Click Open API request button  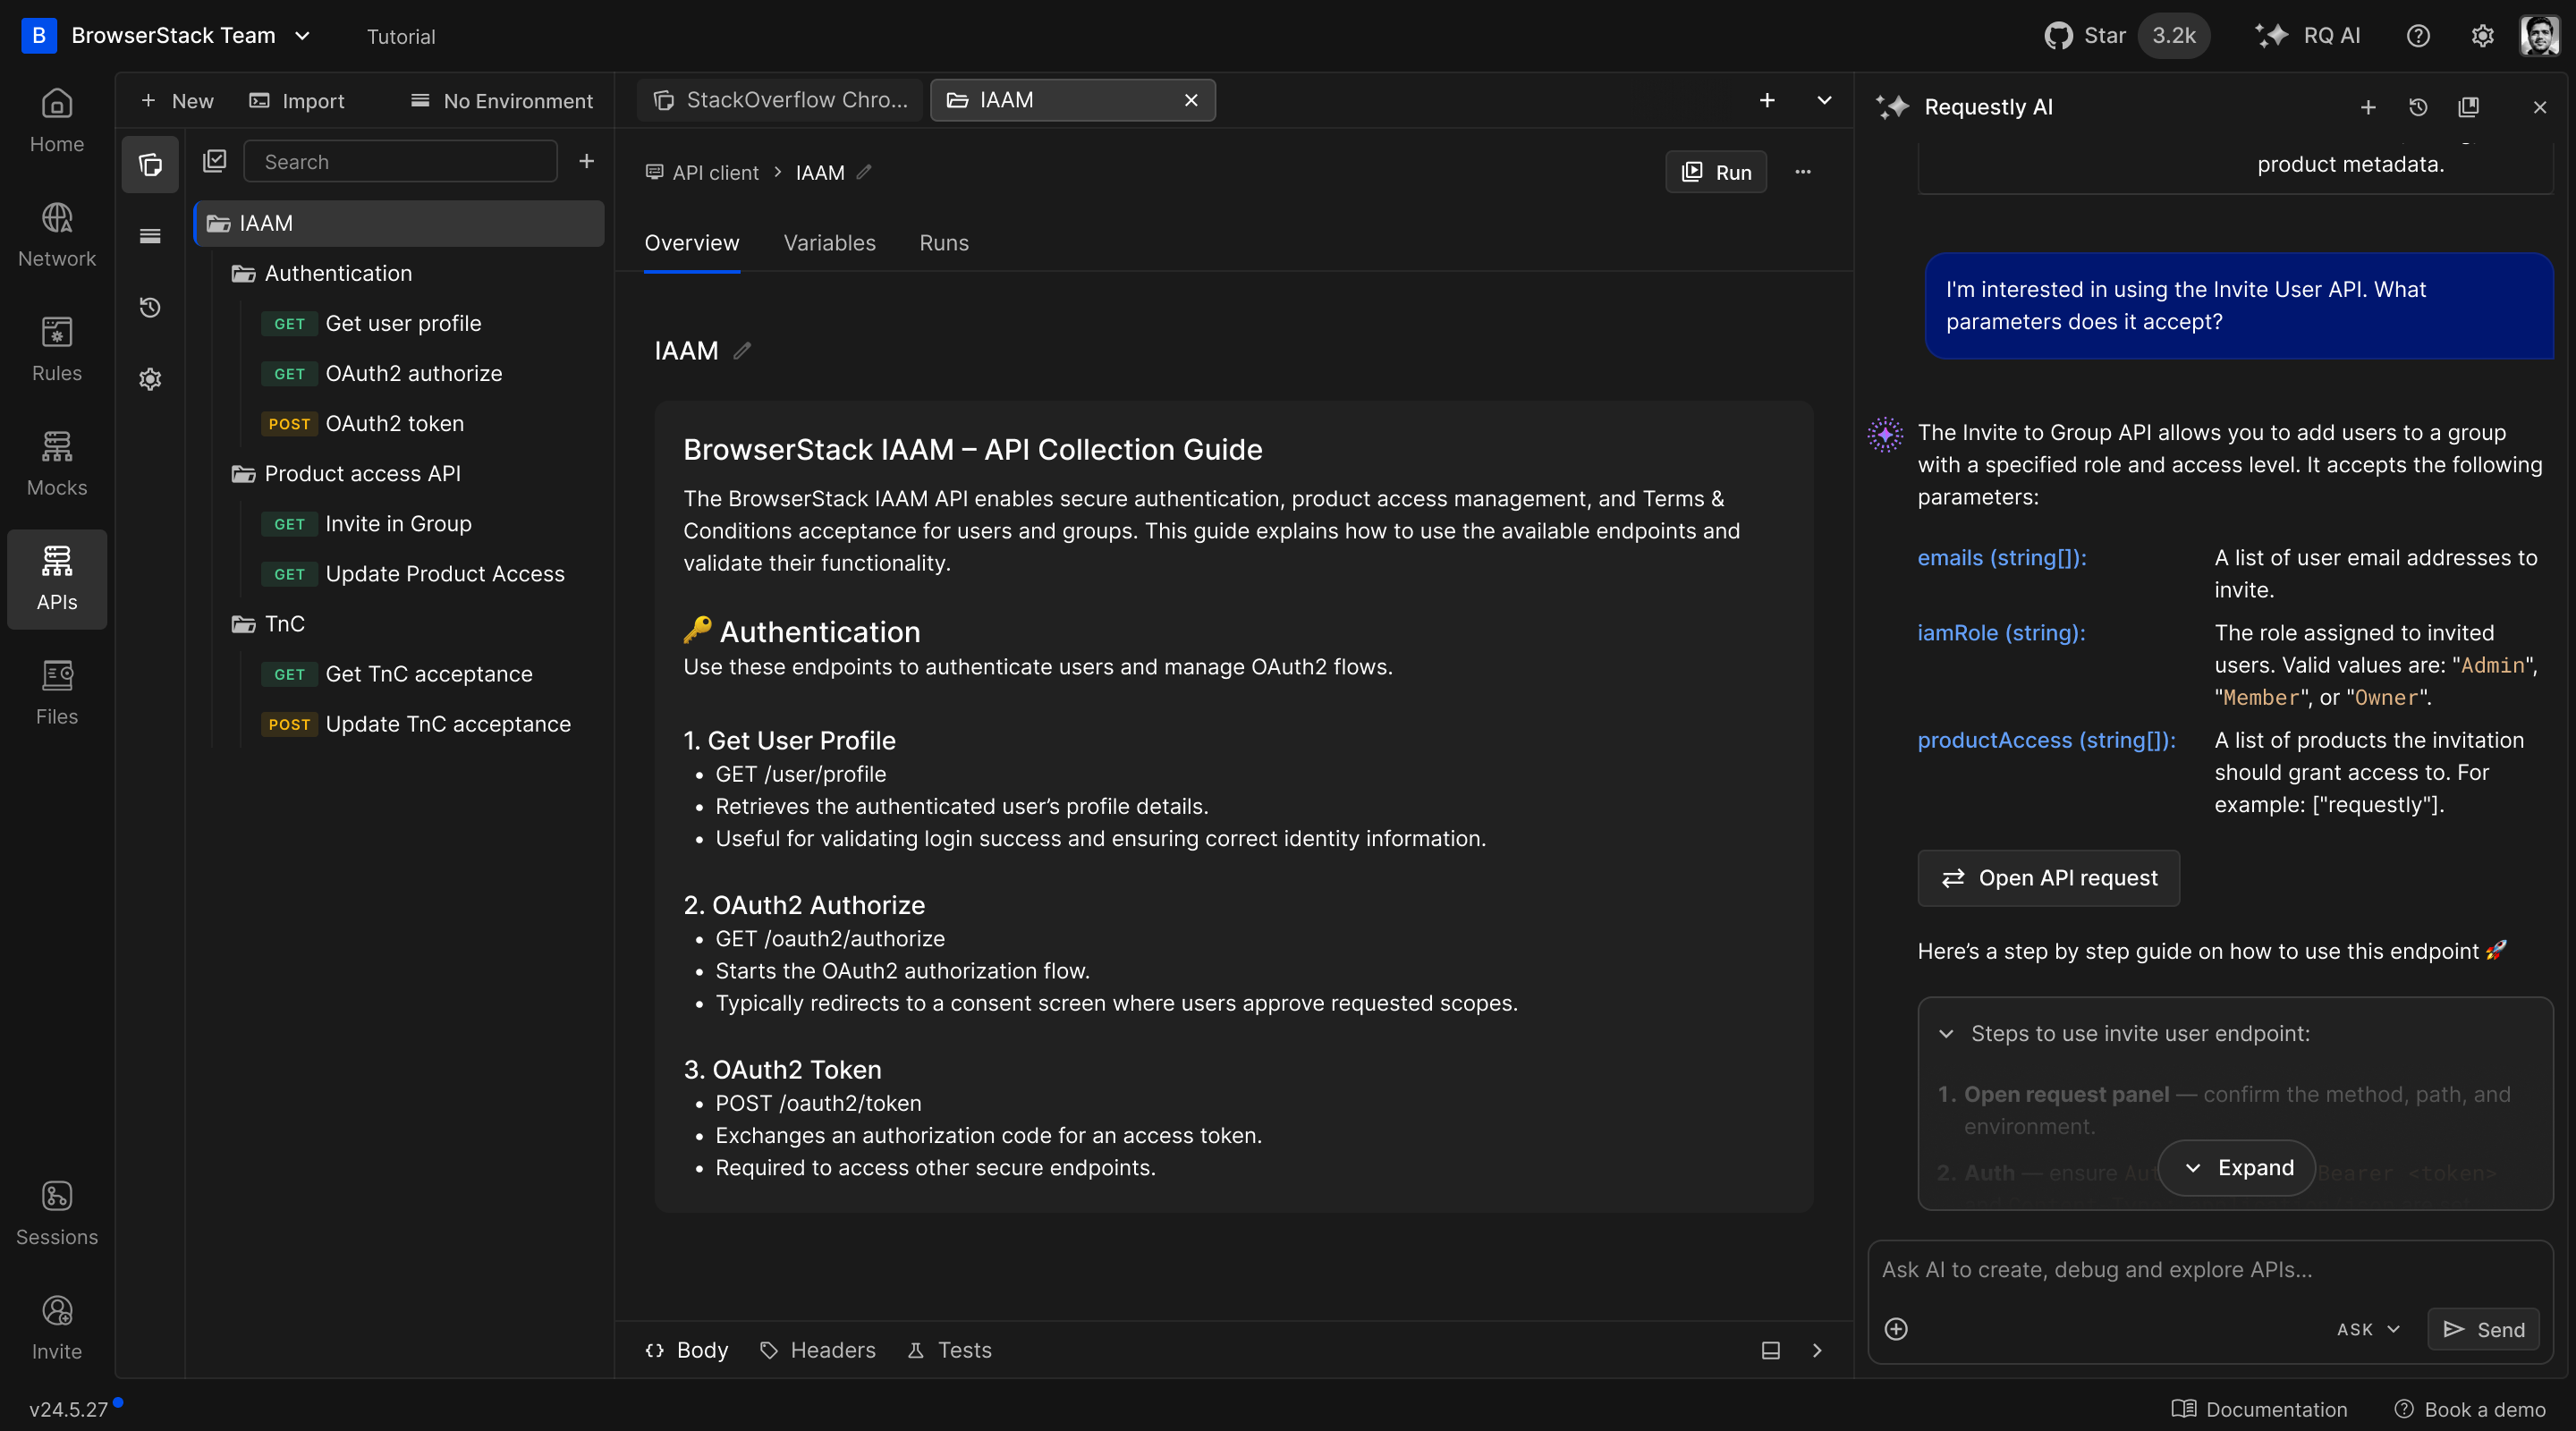2048,878
